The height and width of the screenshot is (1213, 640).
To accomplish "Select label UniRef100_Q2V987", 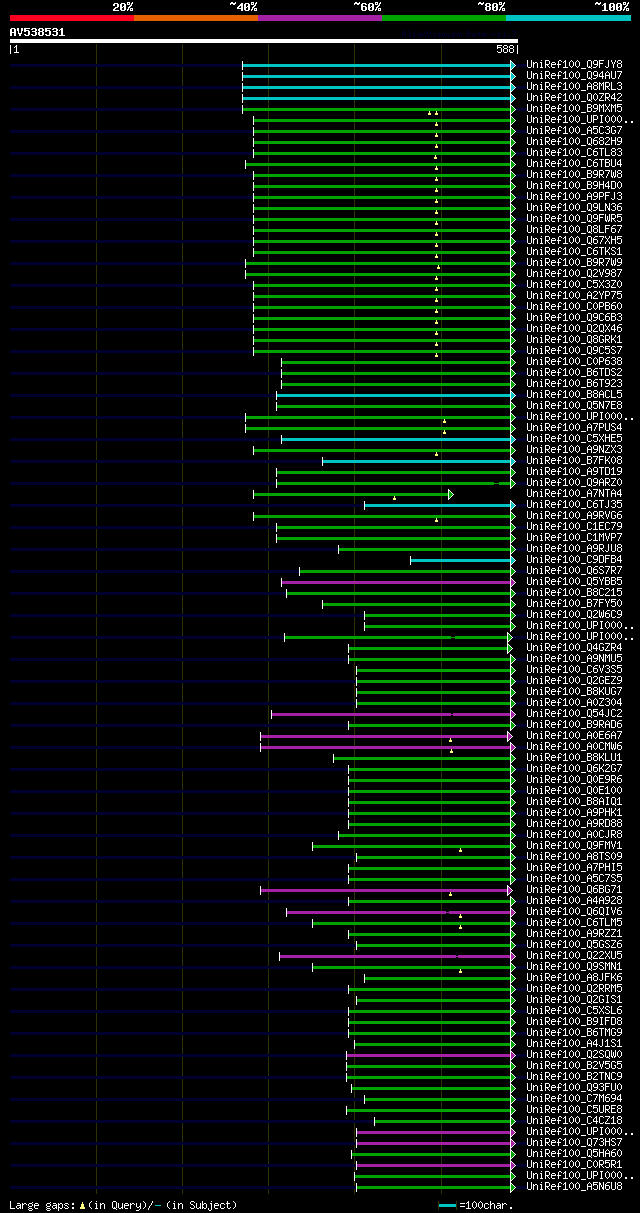I will coord(574,273).
